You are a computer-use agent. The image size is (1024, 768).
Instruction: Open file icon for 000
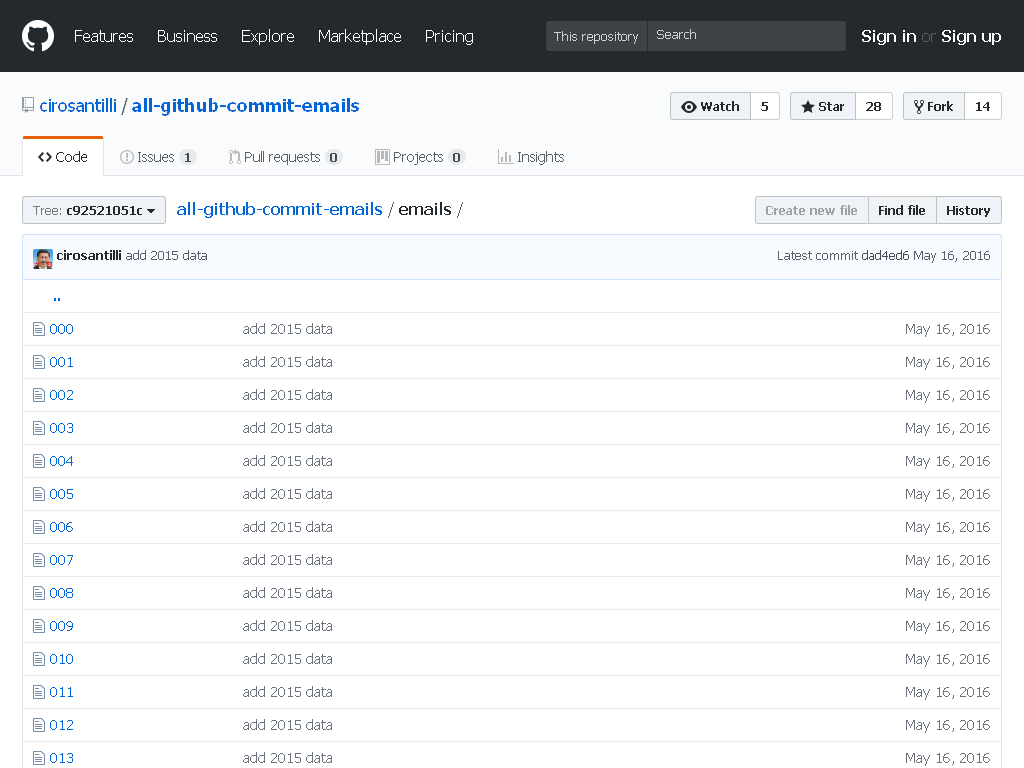pos(39,329)
